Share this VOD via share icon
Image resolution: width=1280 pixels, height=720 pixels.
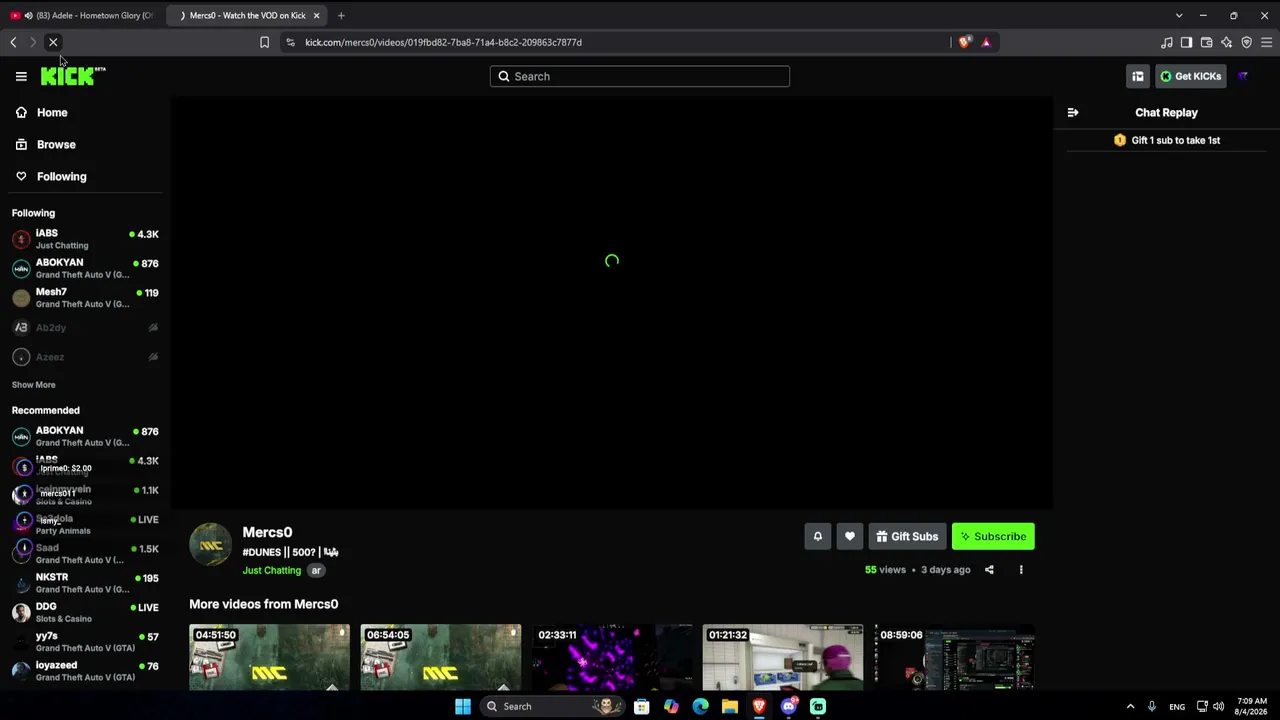tap(989, 570)
